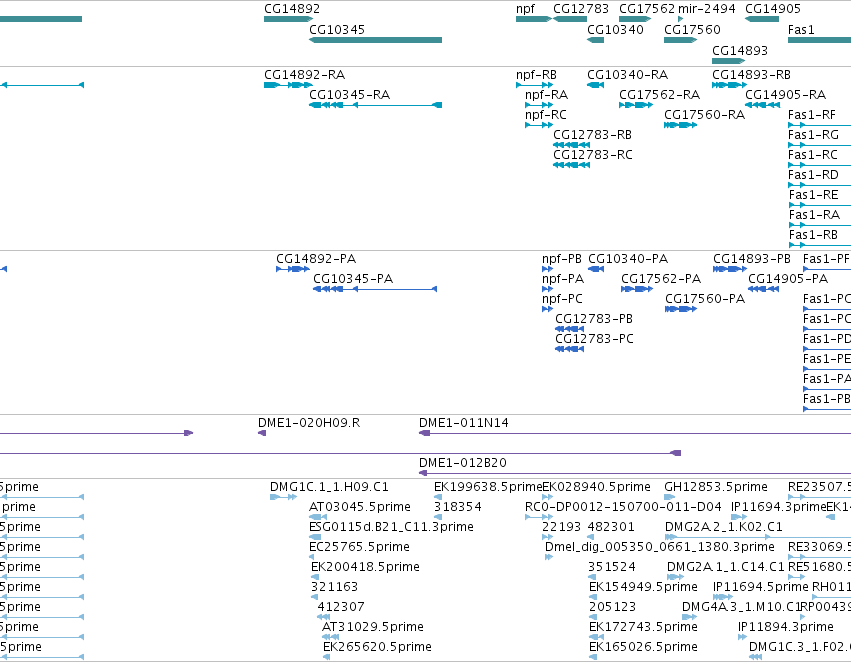This screenshot has height=662, width=851.
Task: Select EST EK200418.5prime
Action: tap(365, 567)
